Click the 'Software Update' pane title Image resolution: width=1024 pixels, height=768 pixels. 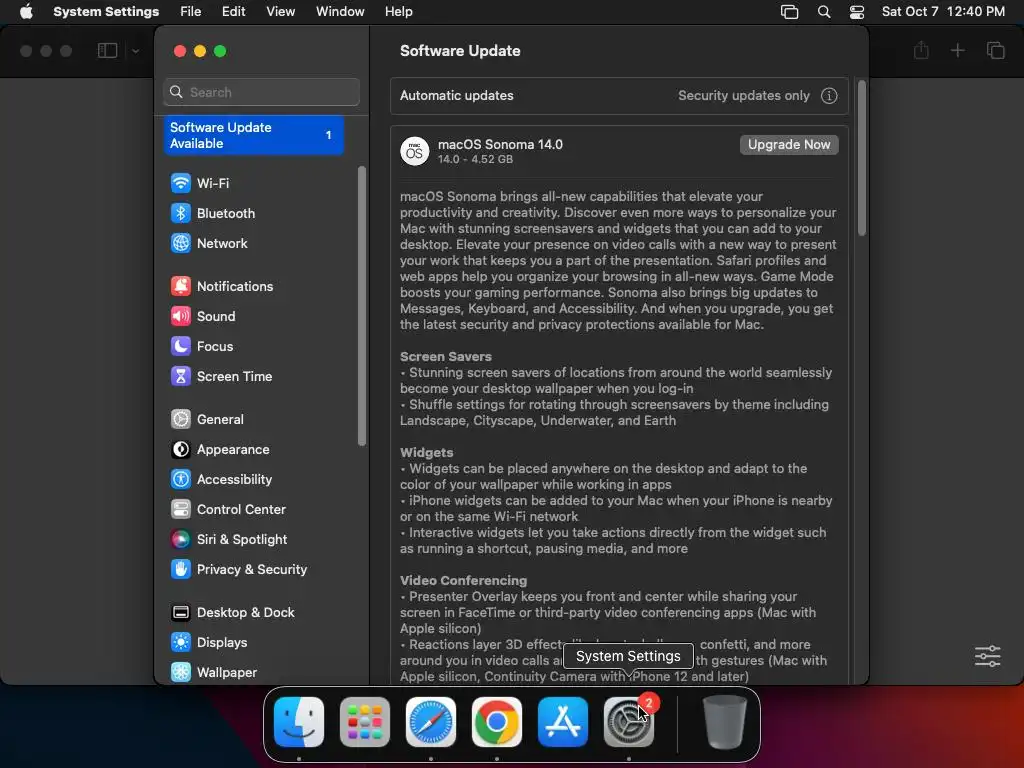pos(460,51)
